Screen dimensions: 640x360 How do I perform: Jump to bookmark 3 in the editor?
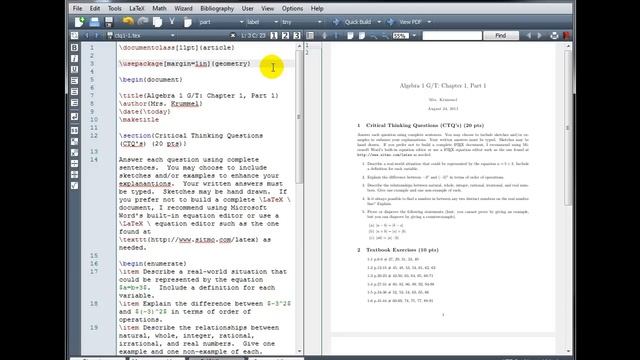pyautogui.click(x=297, y=36)
